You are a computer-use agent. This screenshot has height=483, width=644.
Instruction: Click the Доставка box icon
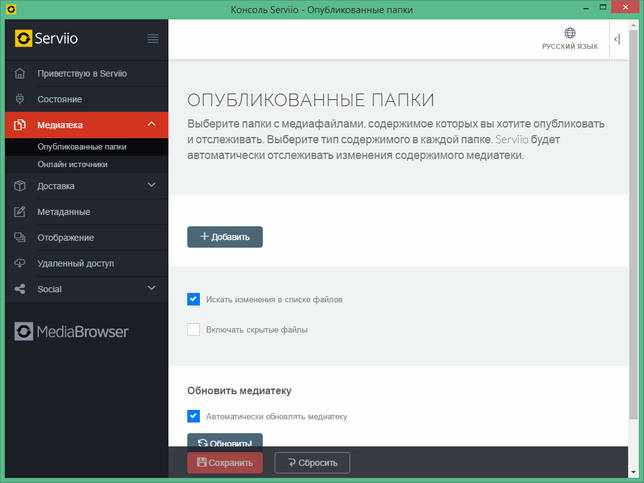tap(20, 186)
